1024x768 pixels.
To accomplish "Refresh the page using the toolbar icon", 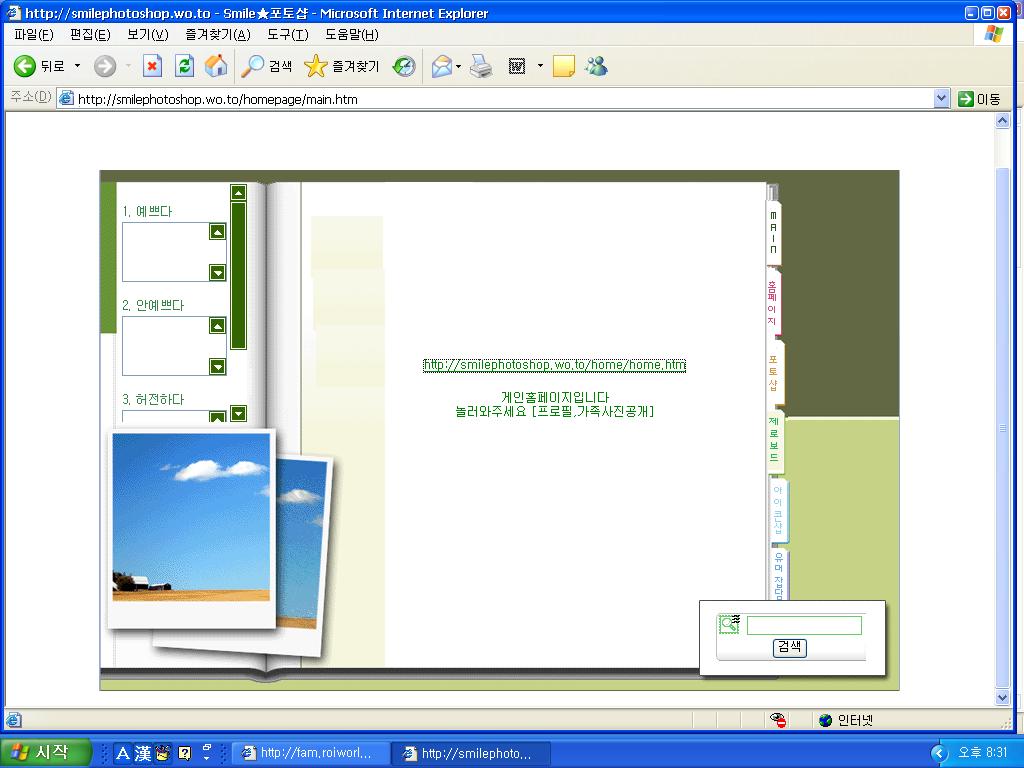I will coord(184,66).
